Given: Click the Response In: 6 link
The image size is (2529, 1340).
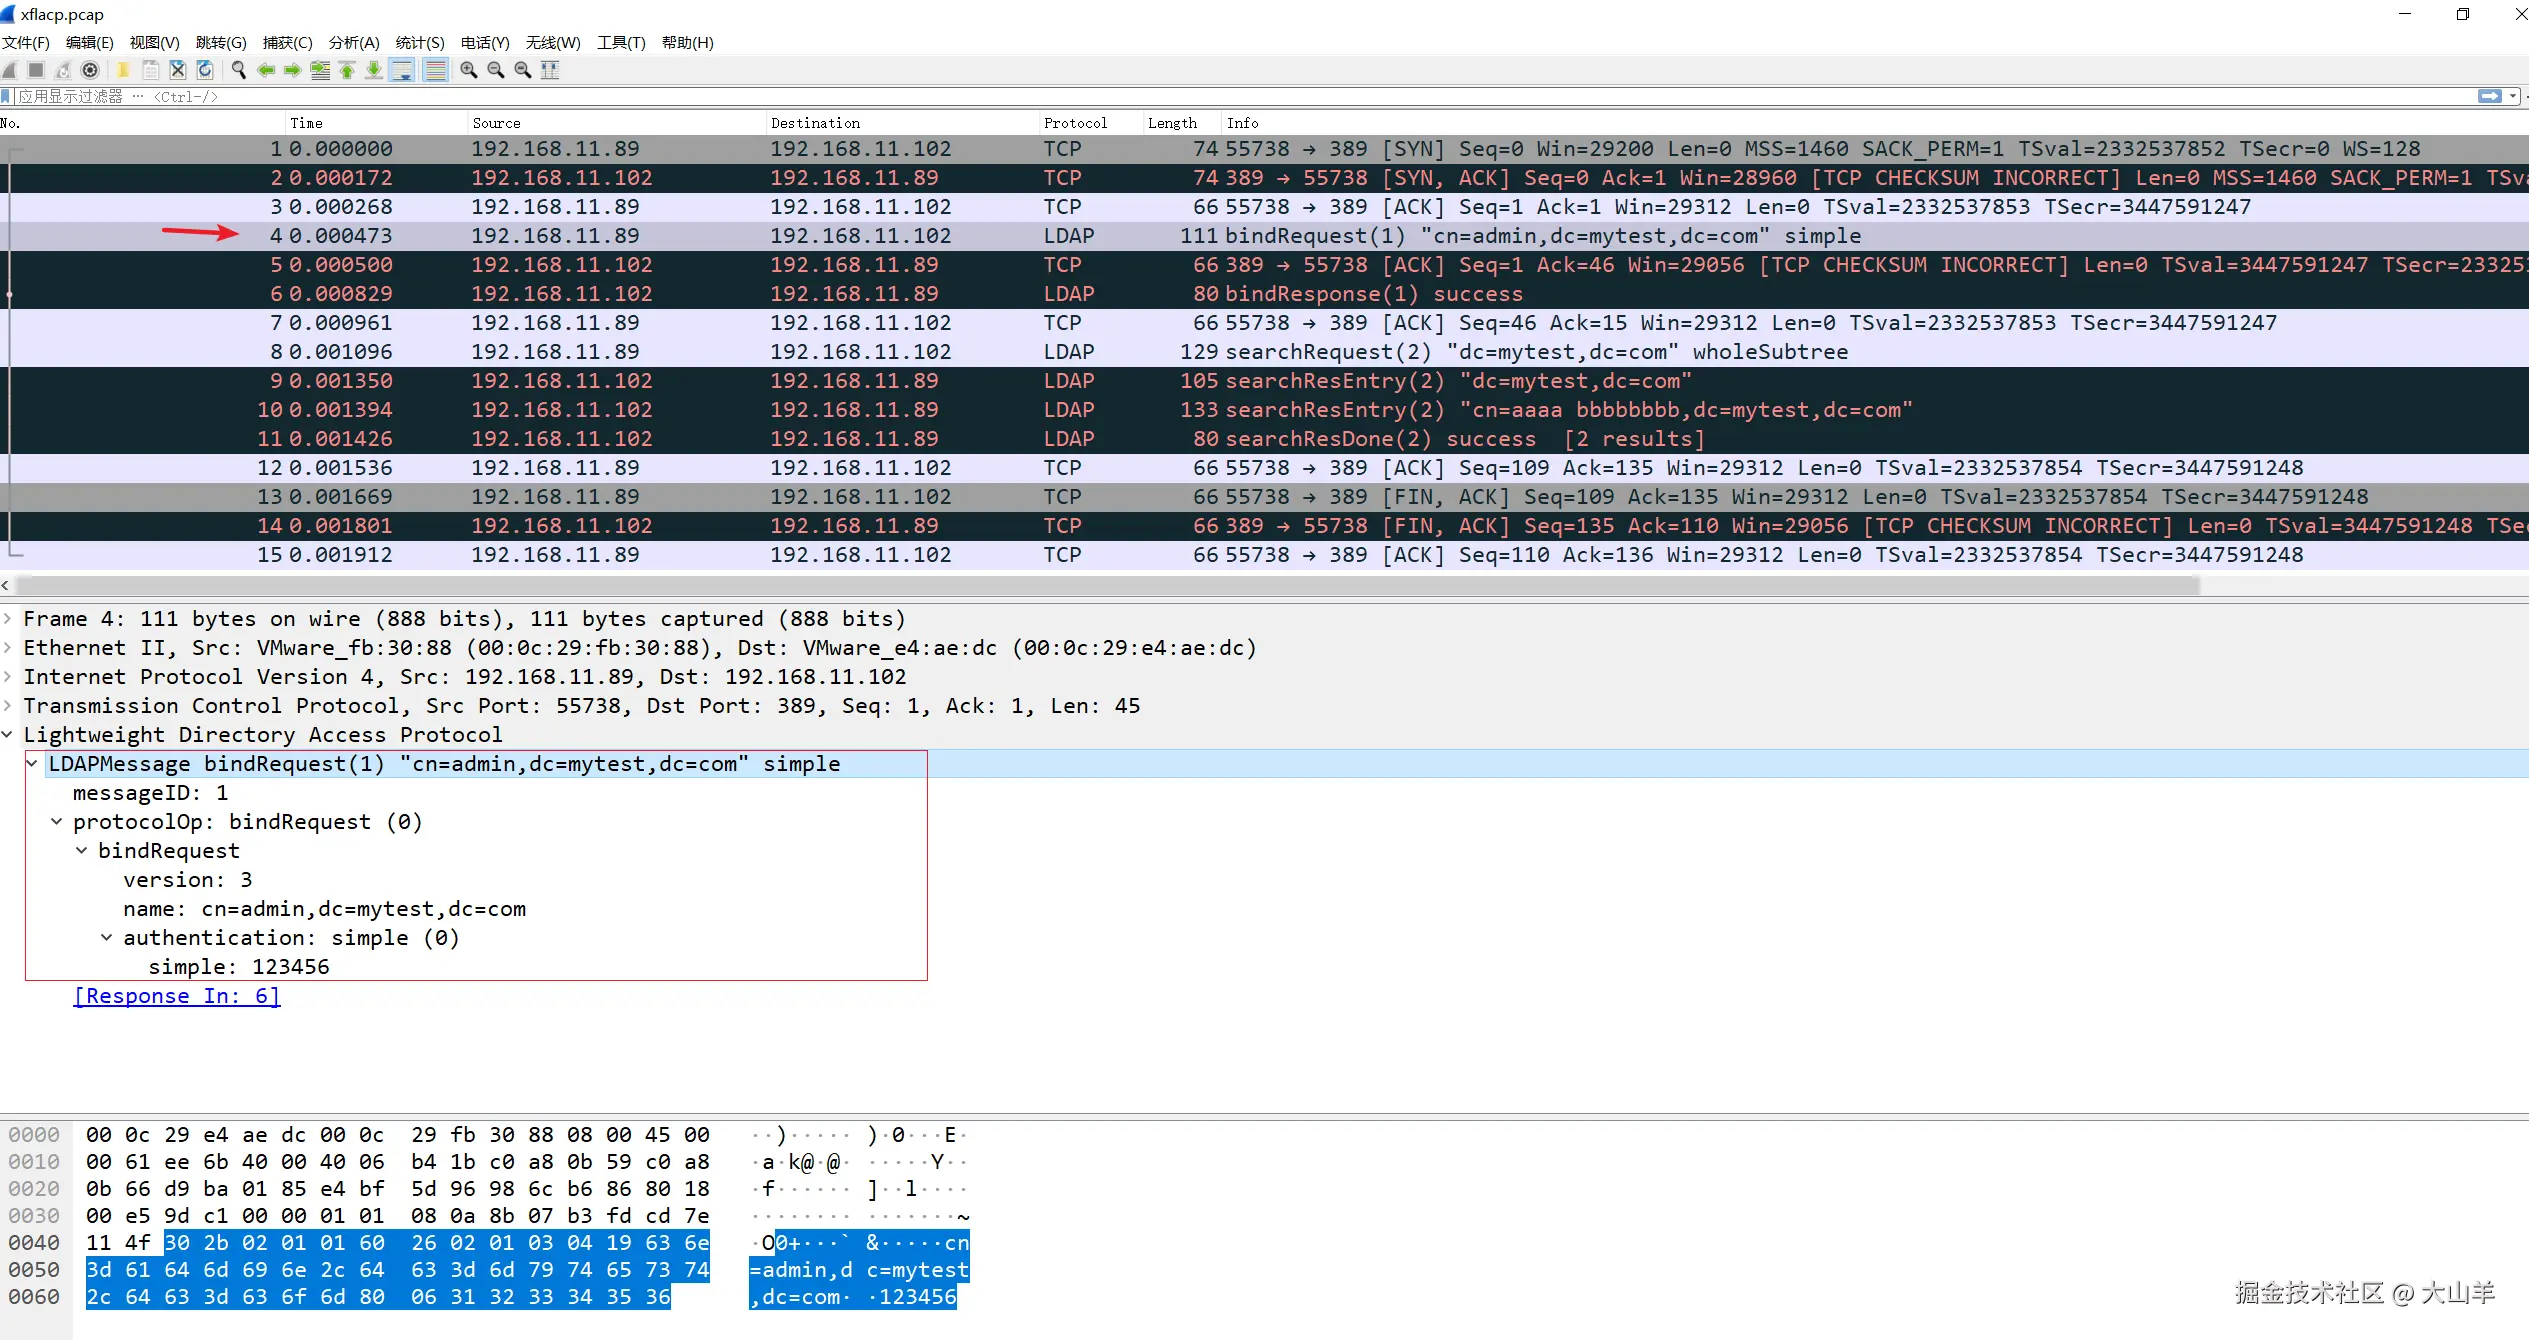Looking at the screenshot, I should coord(177,996).
